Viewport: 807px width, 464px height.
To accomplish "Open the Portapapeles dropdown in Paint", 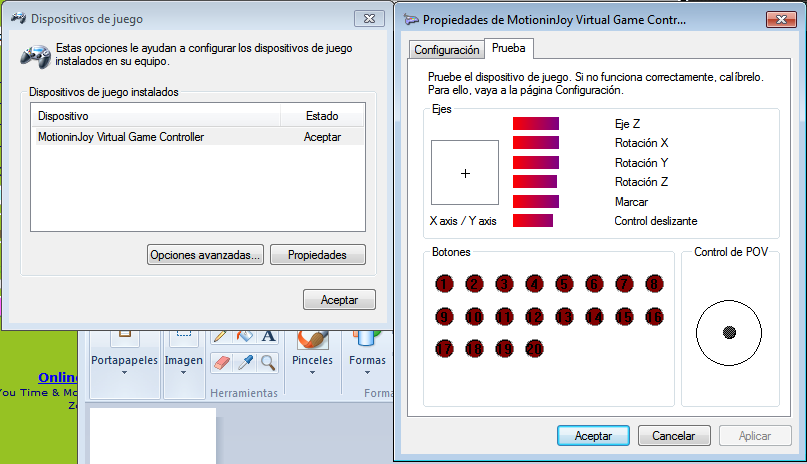I will tap(125, 364).
